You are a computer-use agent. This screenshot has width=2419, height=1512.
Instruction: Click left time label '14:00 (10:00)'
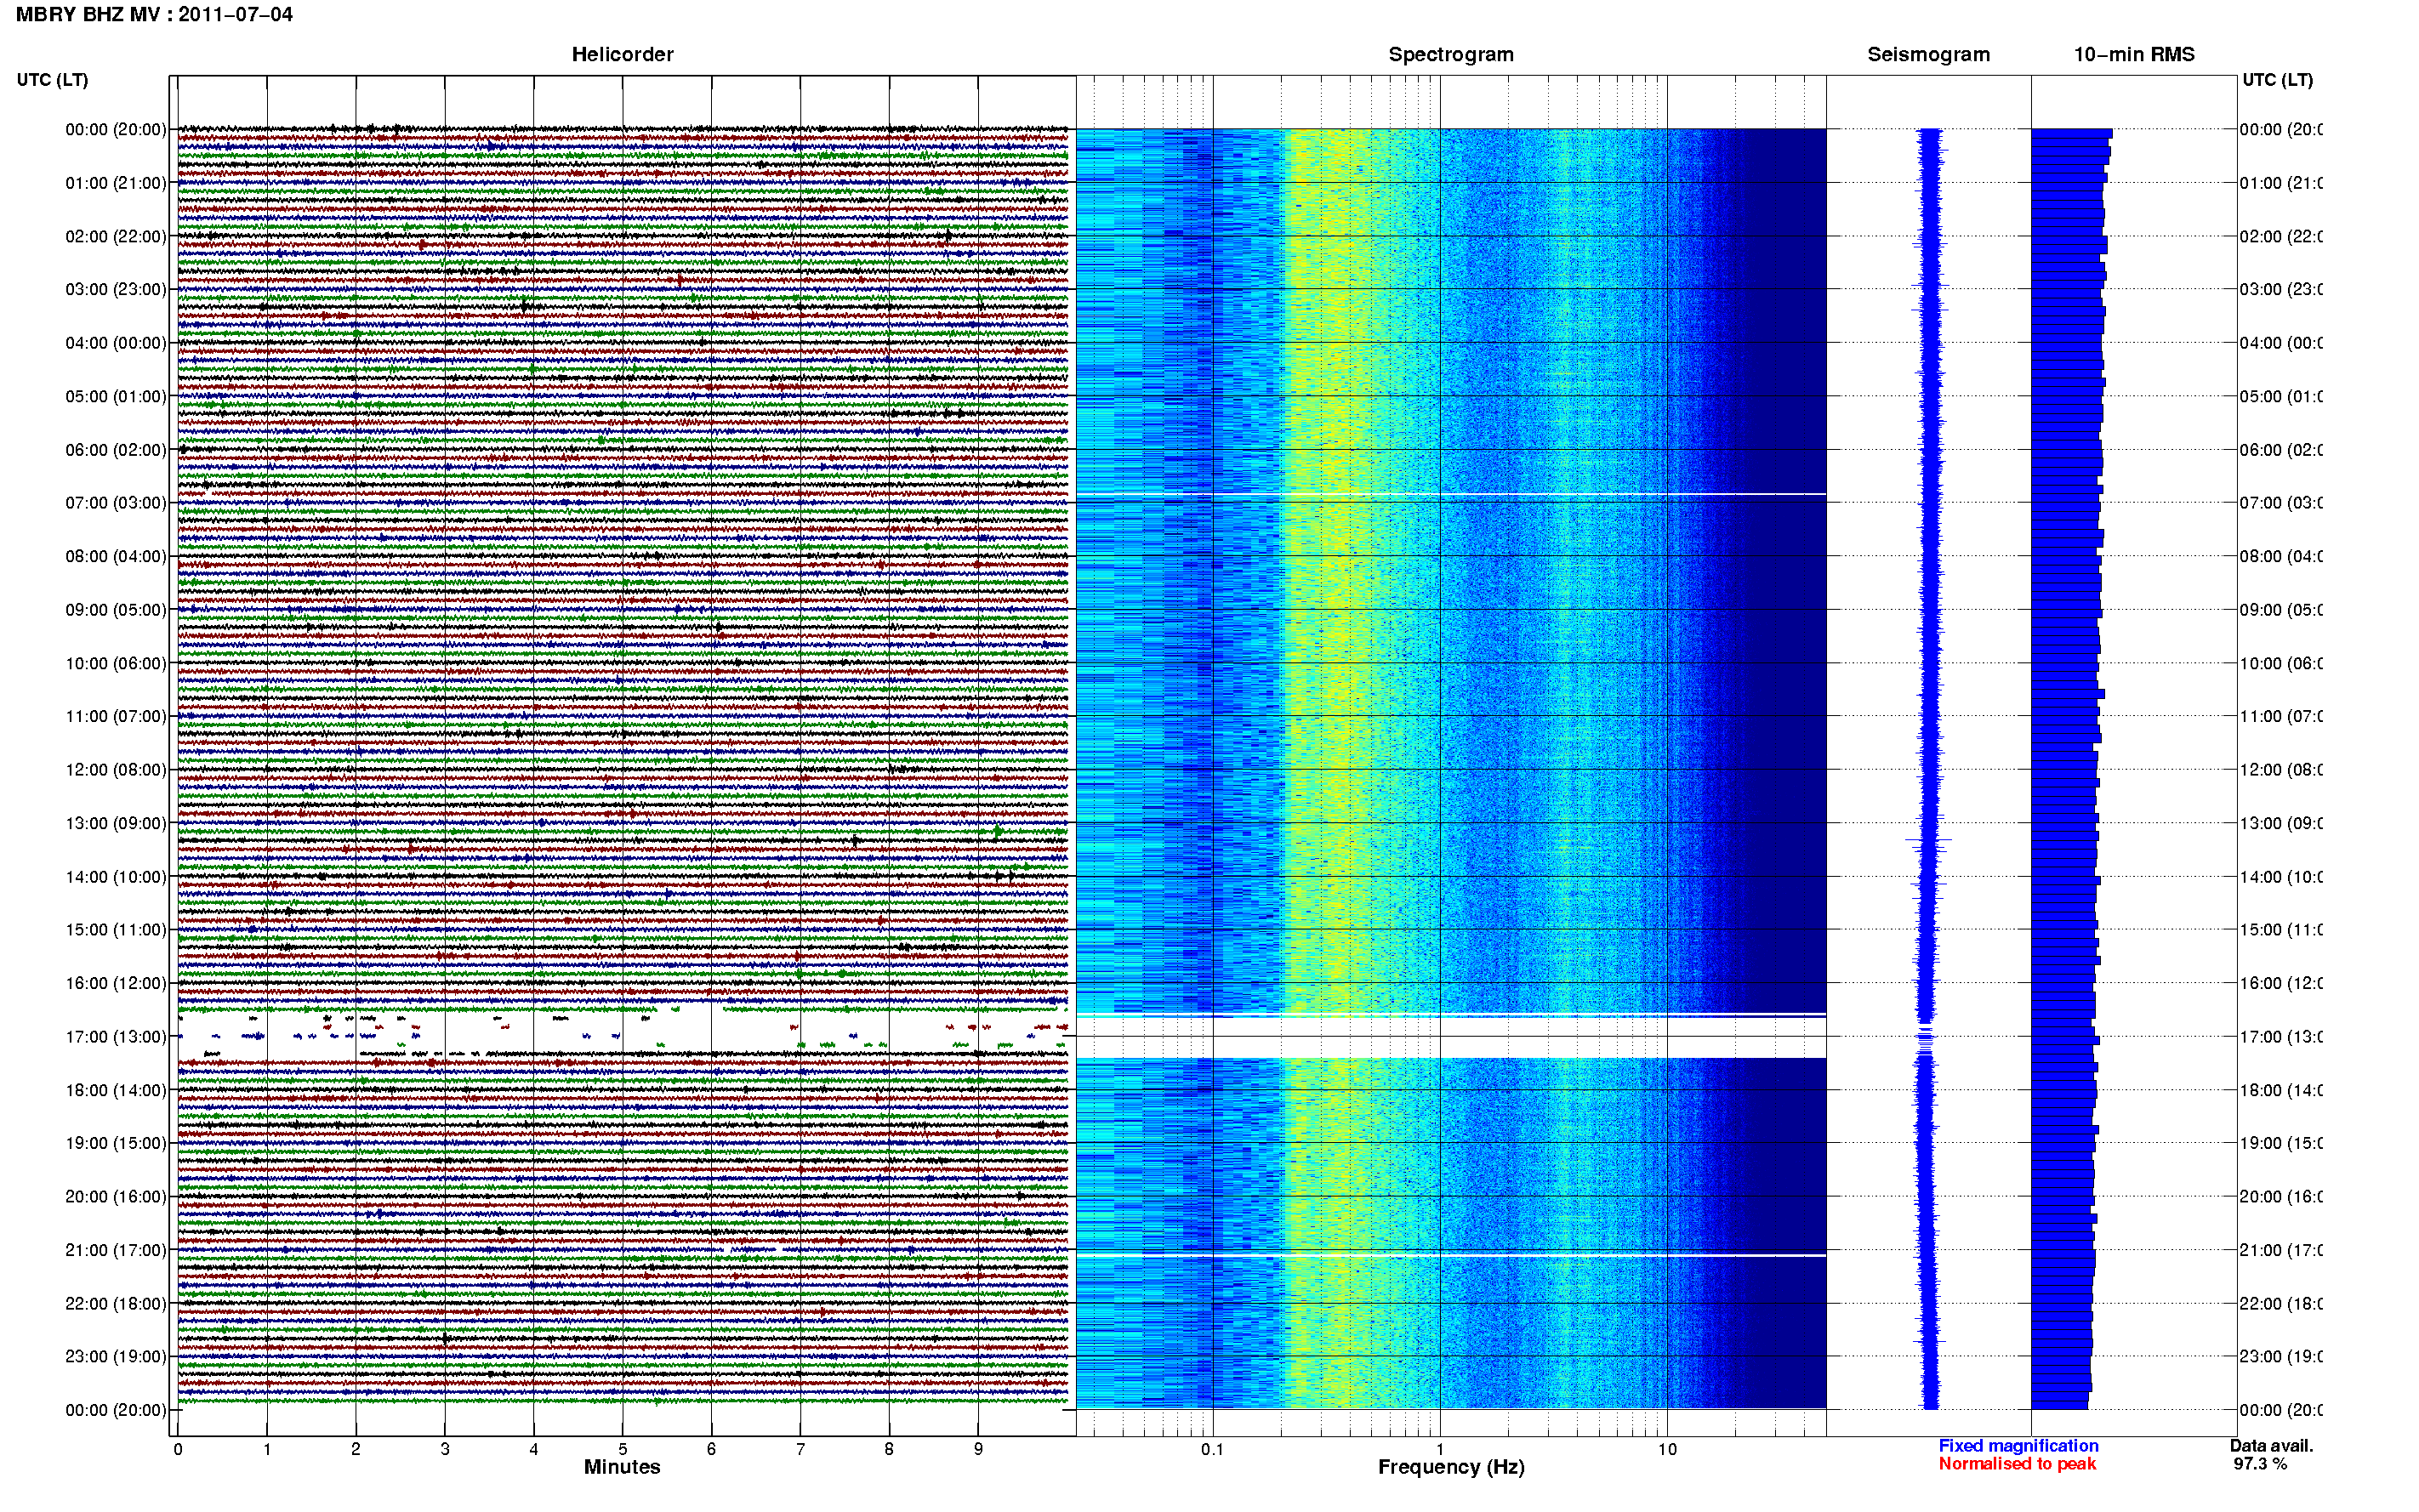coord(116,877)
